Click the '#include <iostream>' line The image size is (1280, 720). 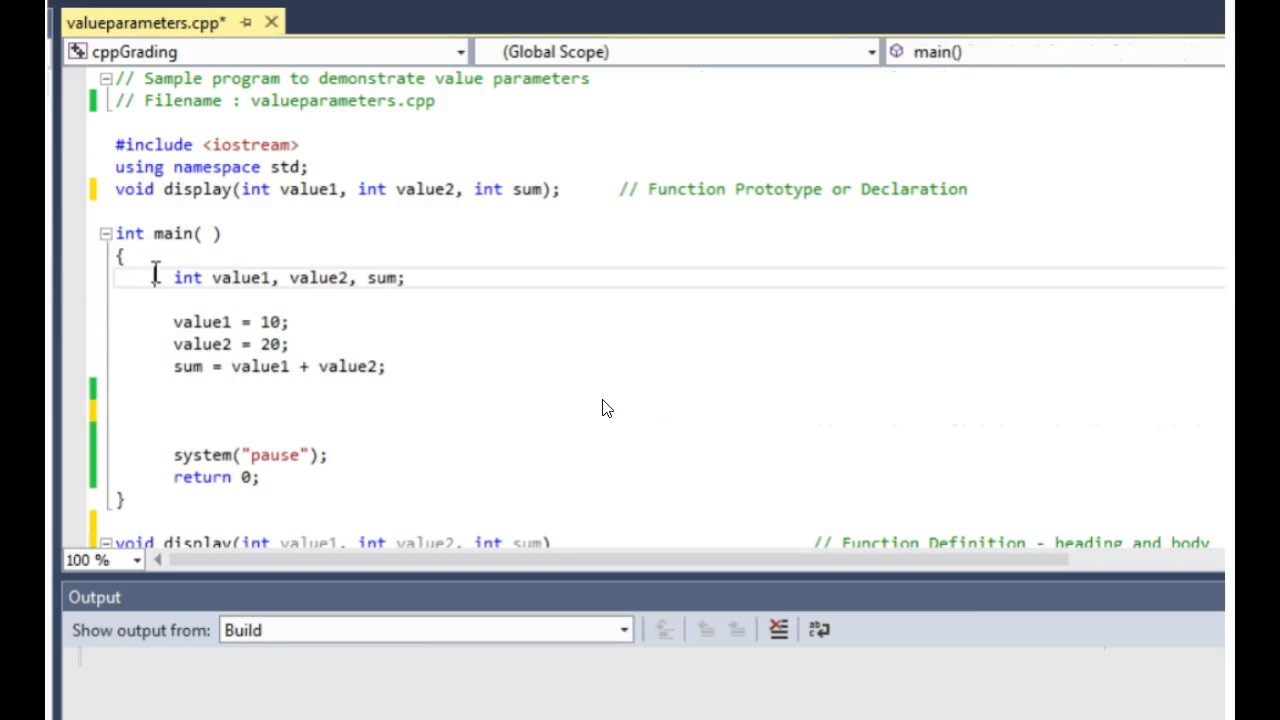207,145
